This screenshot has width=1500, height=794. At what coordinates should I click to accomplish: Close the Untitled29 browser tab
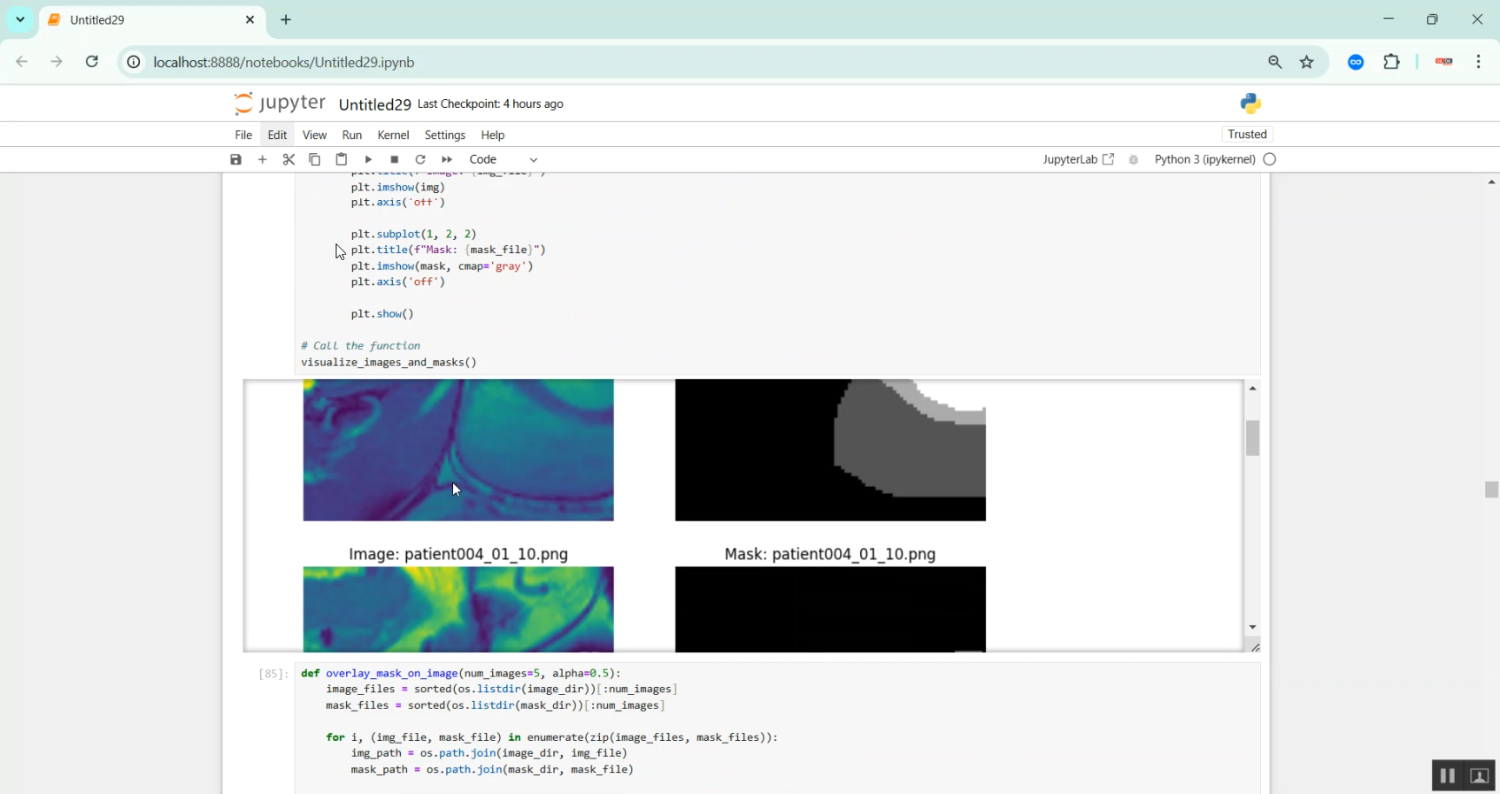[250, 20]
